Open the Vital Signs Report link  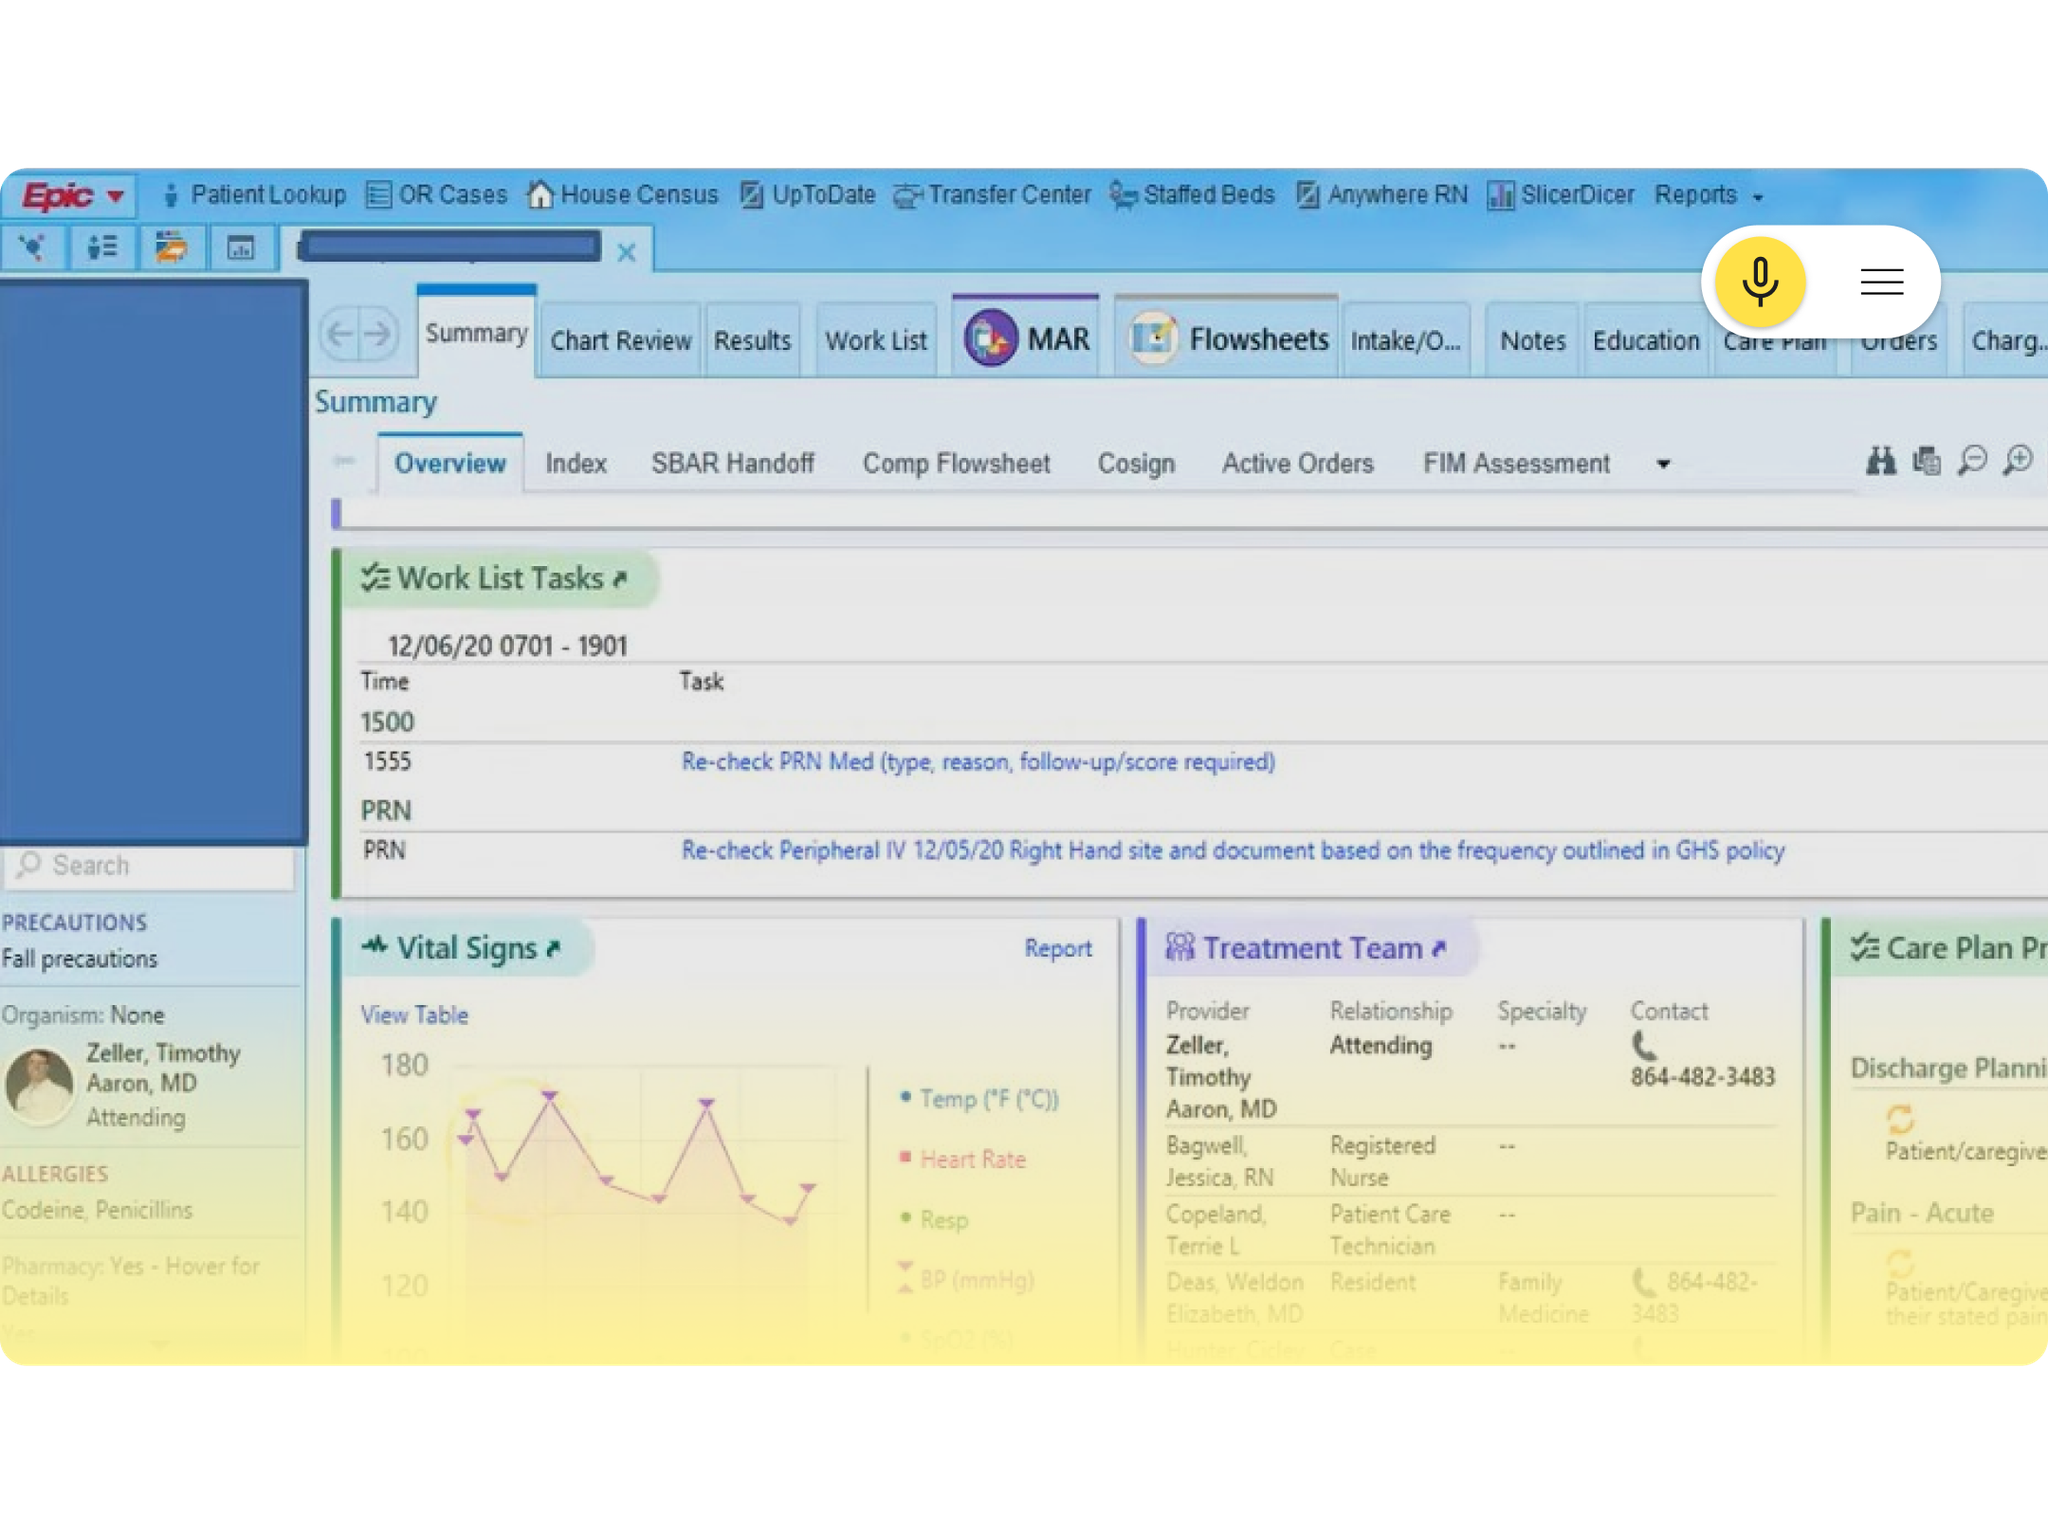[1058, 948]
